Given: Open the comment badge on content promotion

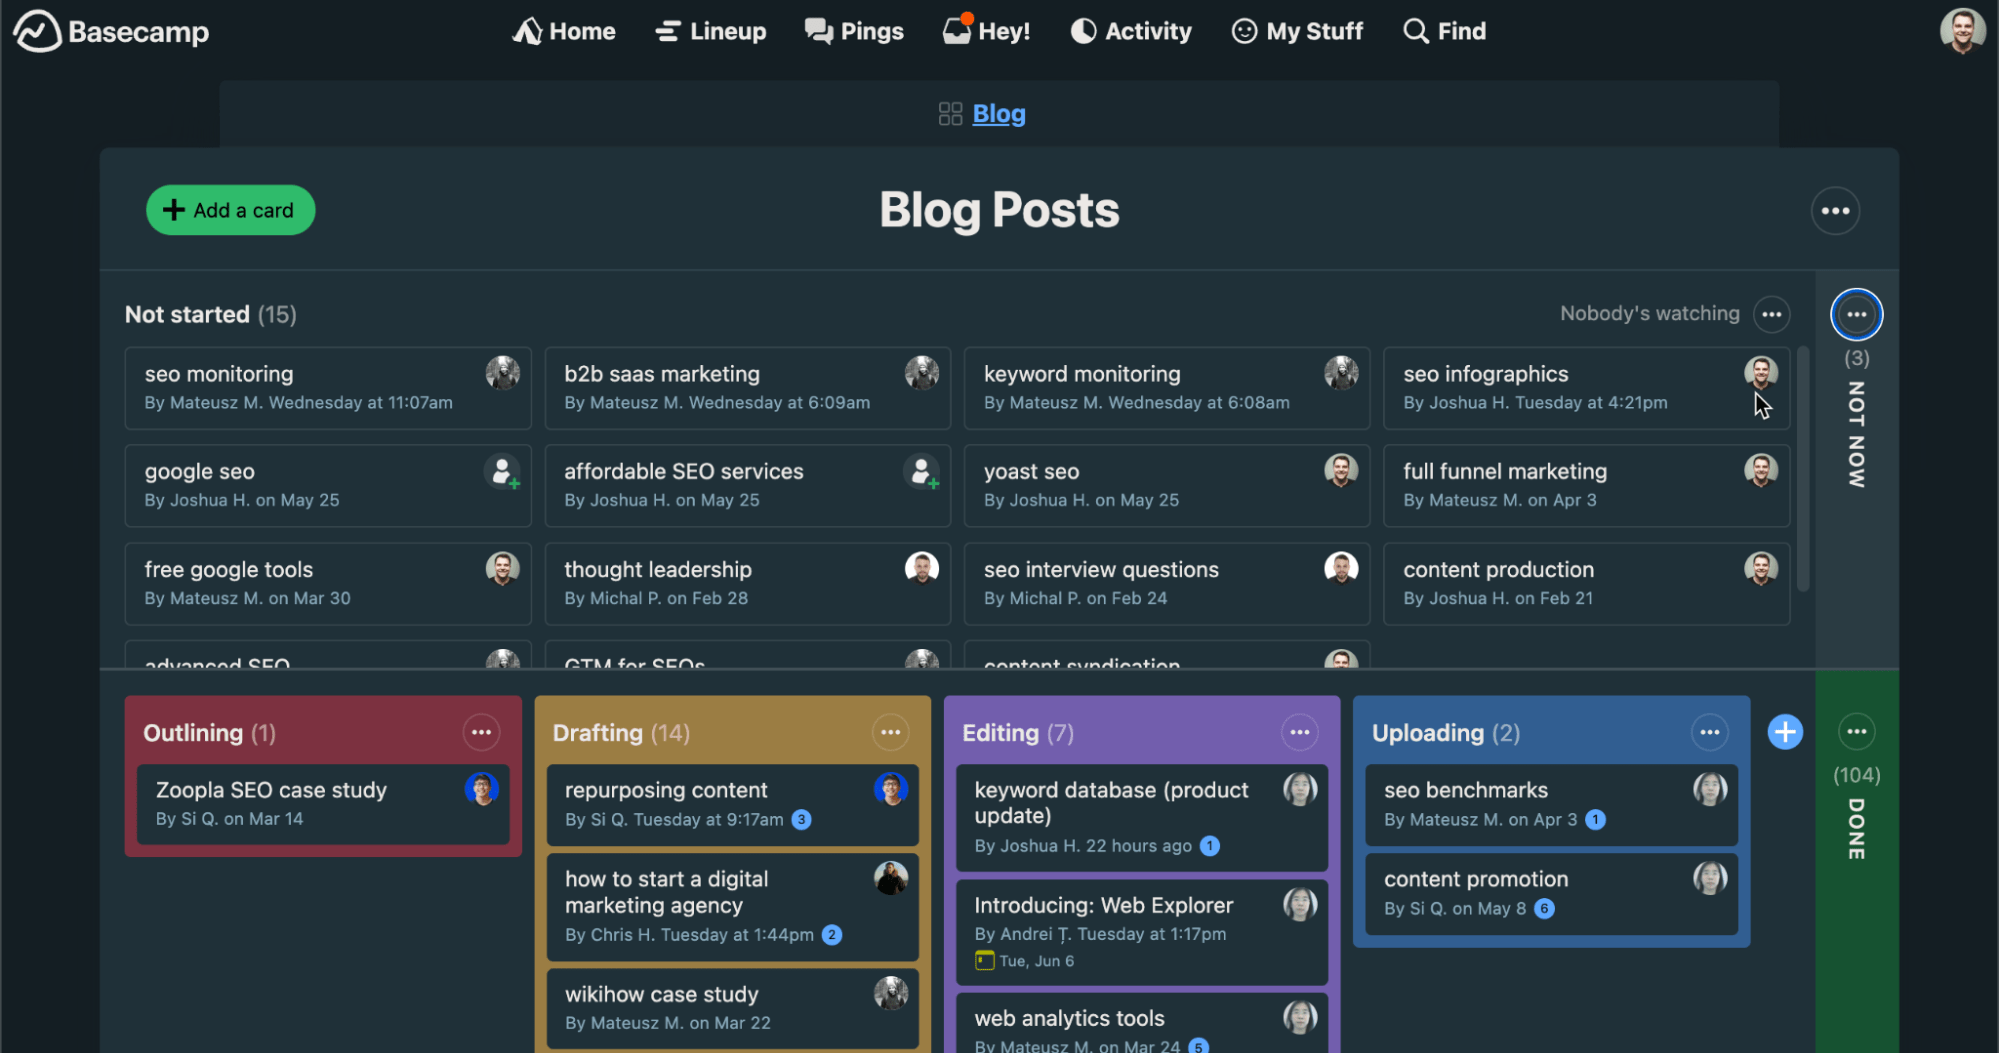Looking at the screenshot, I should (x=1545, y=909).
